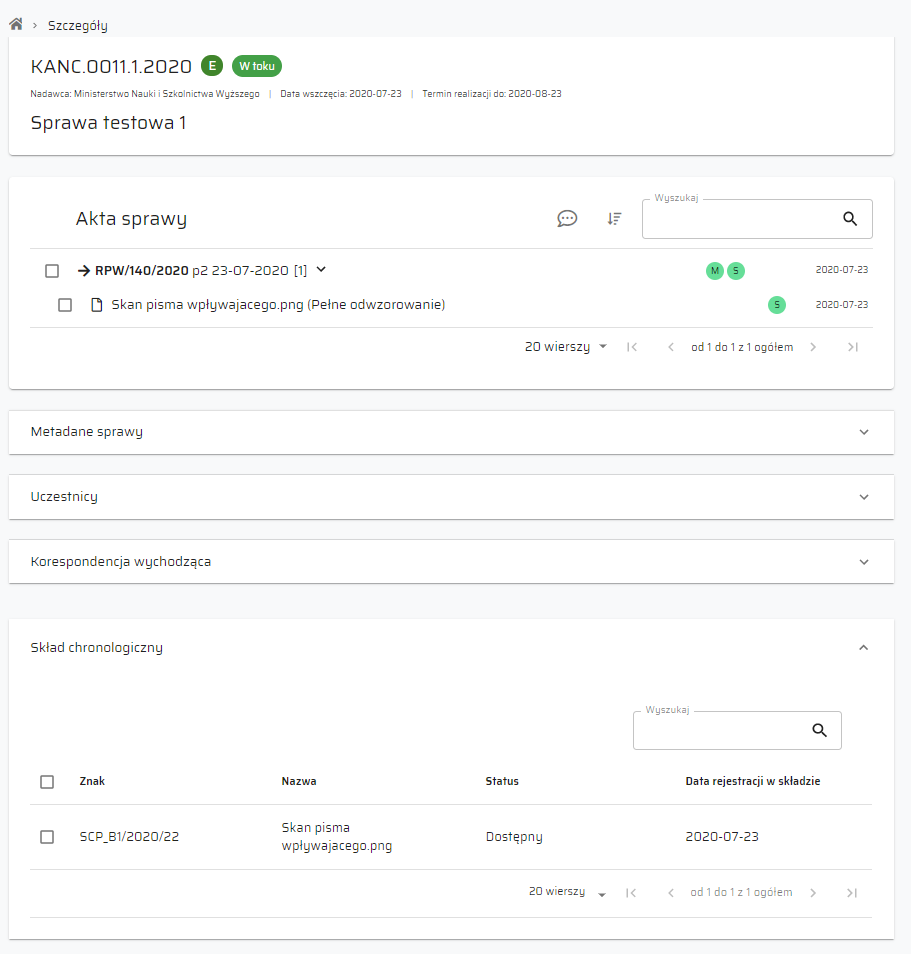
Task: Expand the Metadane sprawy section
Action: click(x=864, y=432)
